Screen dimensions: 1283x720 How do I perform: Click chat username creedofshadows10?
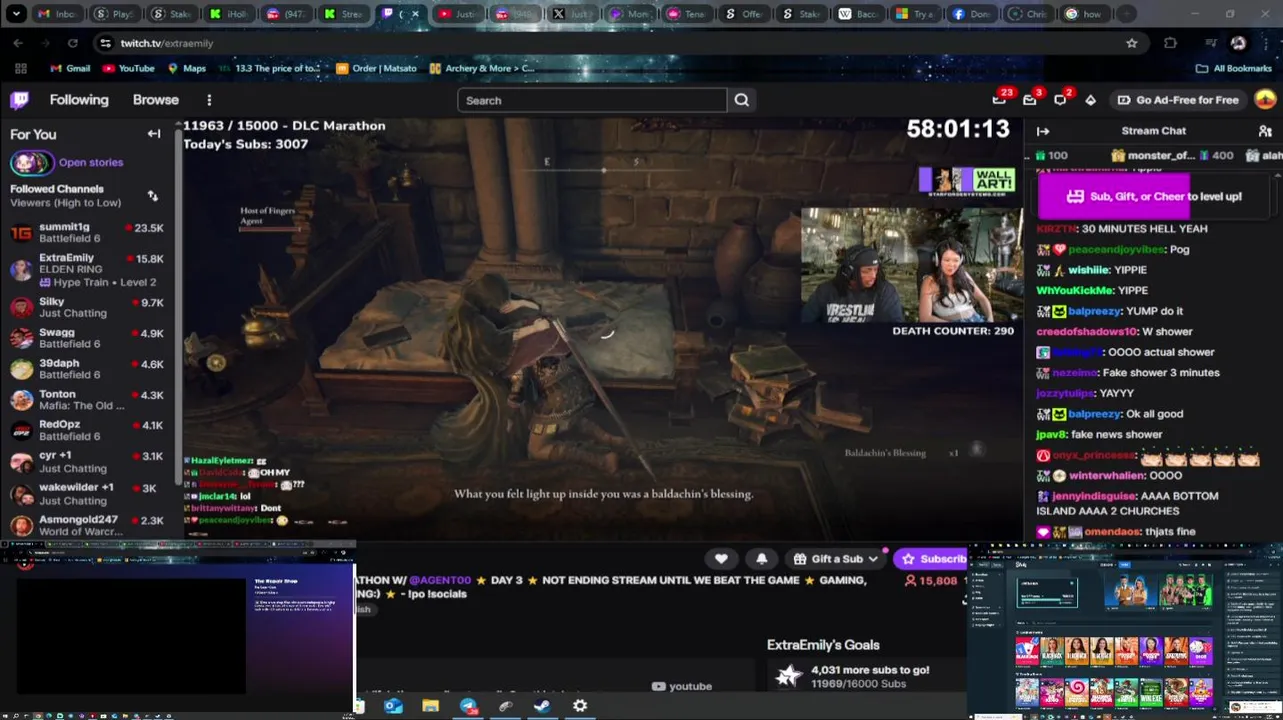pos(1087,332)
